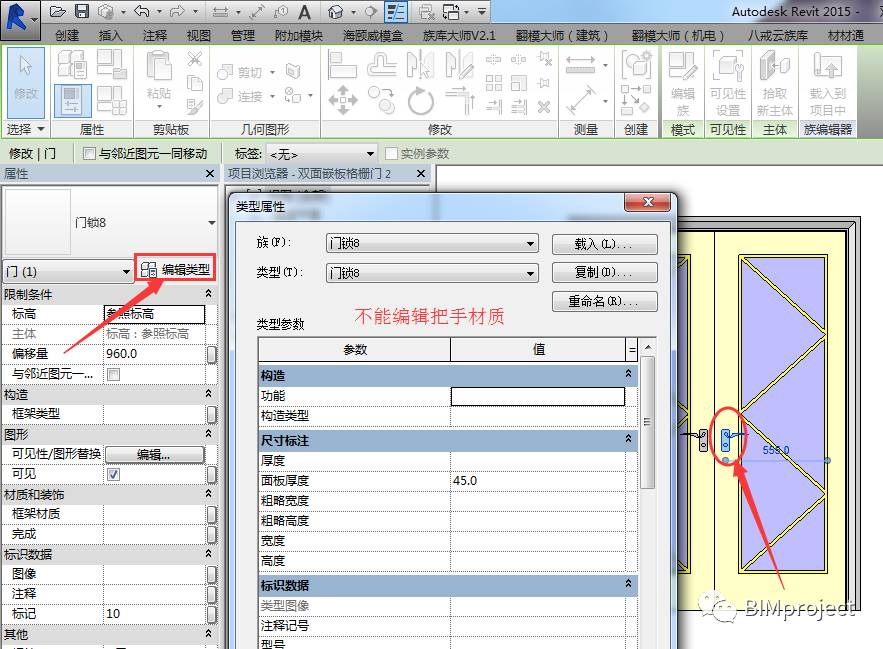Select the Offset tool in the 修改 panel
The height and width of the screenshot is (649, 883).
pos(382,64)
